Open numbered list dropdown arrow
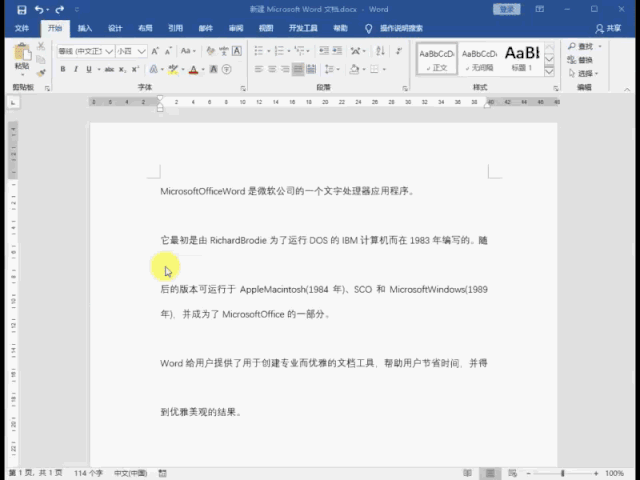Screen dimensions: 640x480 point(289,51)
